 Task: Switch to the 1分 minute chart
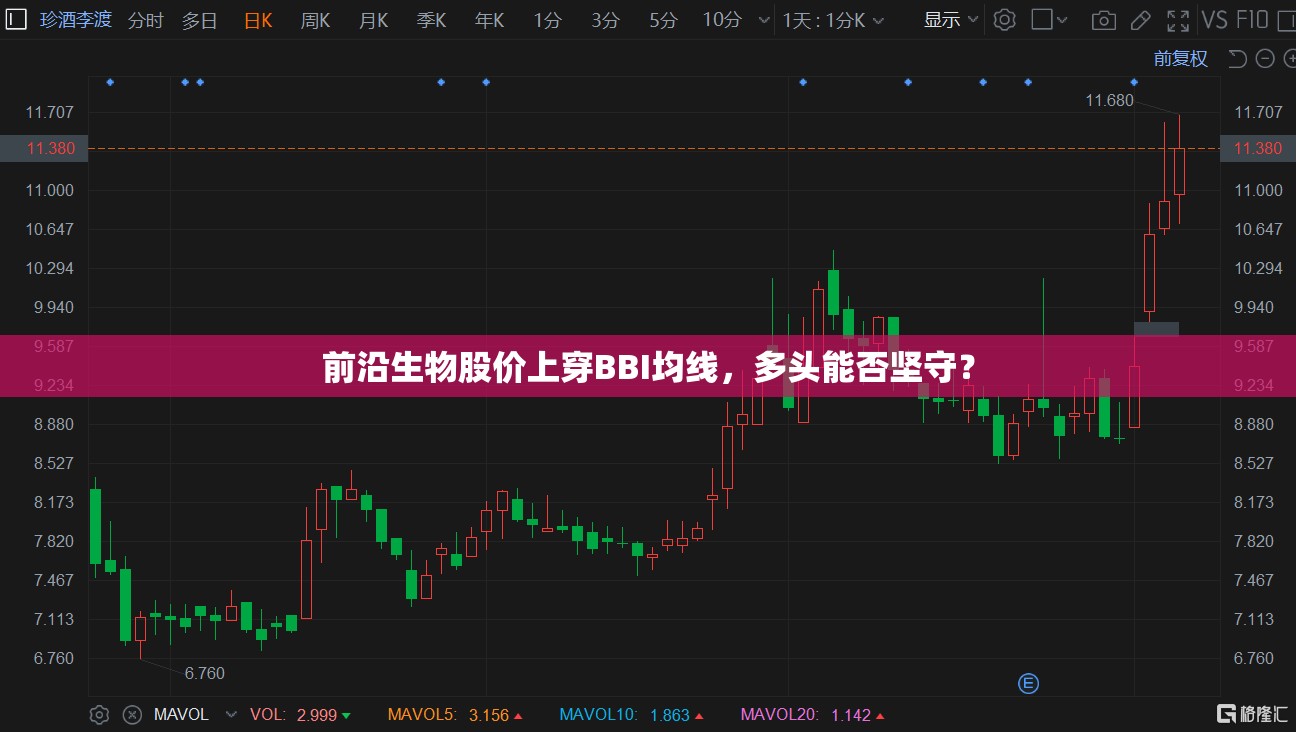click(547, 20)
